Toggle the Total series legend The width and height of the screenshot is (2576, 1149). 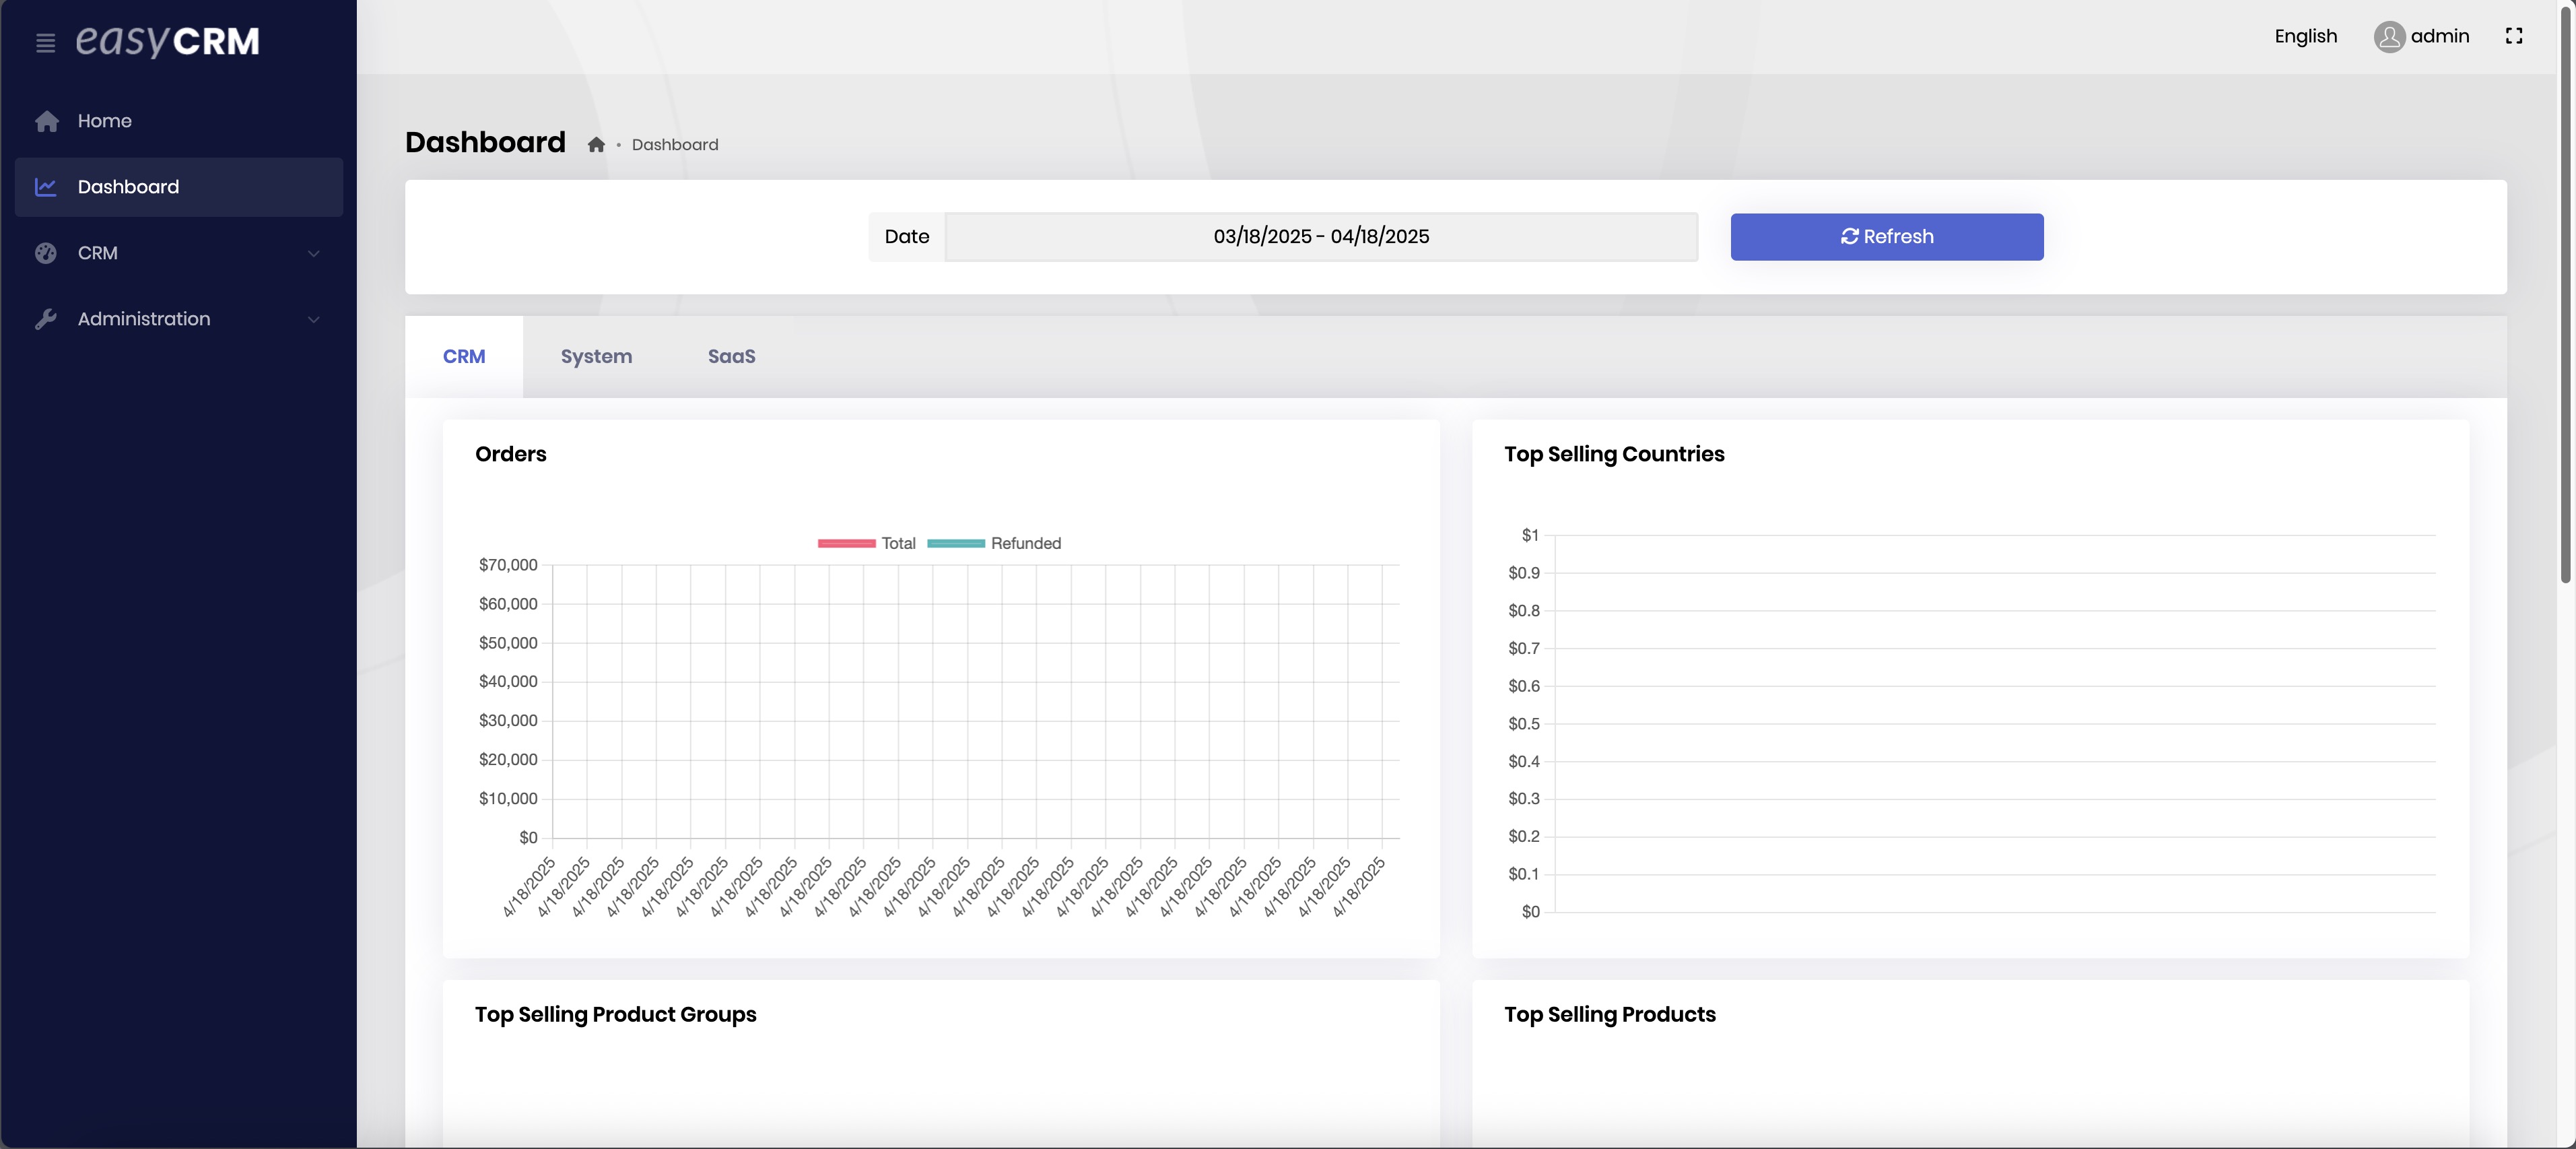(x=898, y=543)
